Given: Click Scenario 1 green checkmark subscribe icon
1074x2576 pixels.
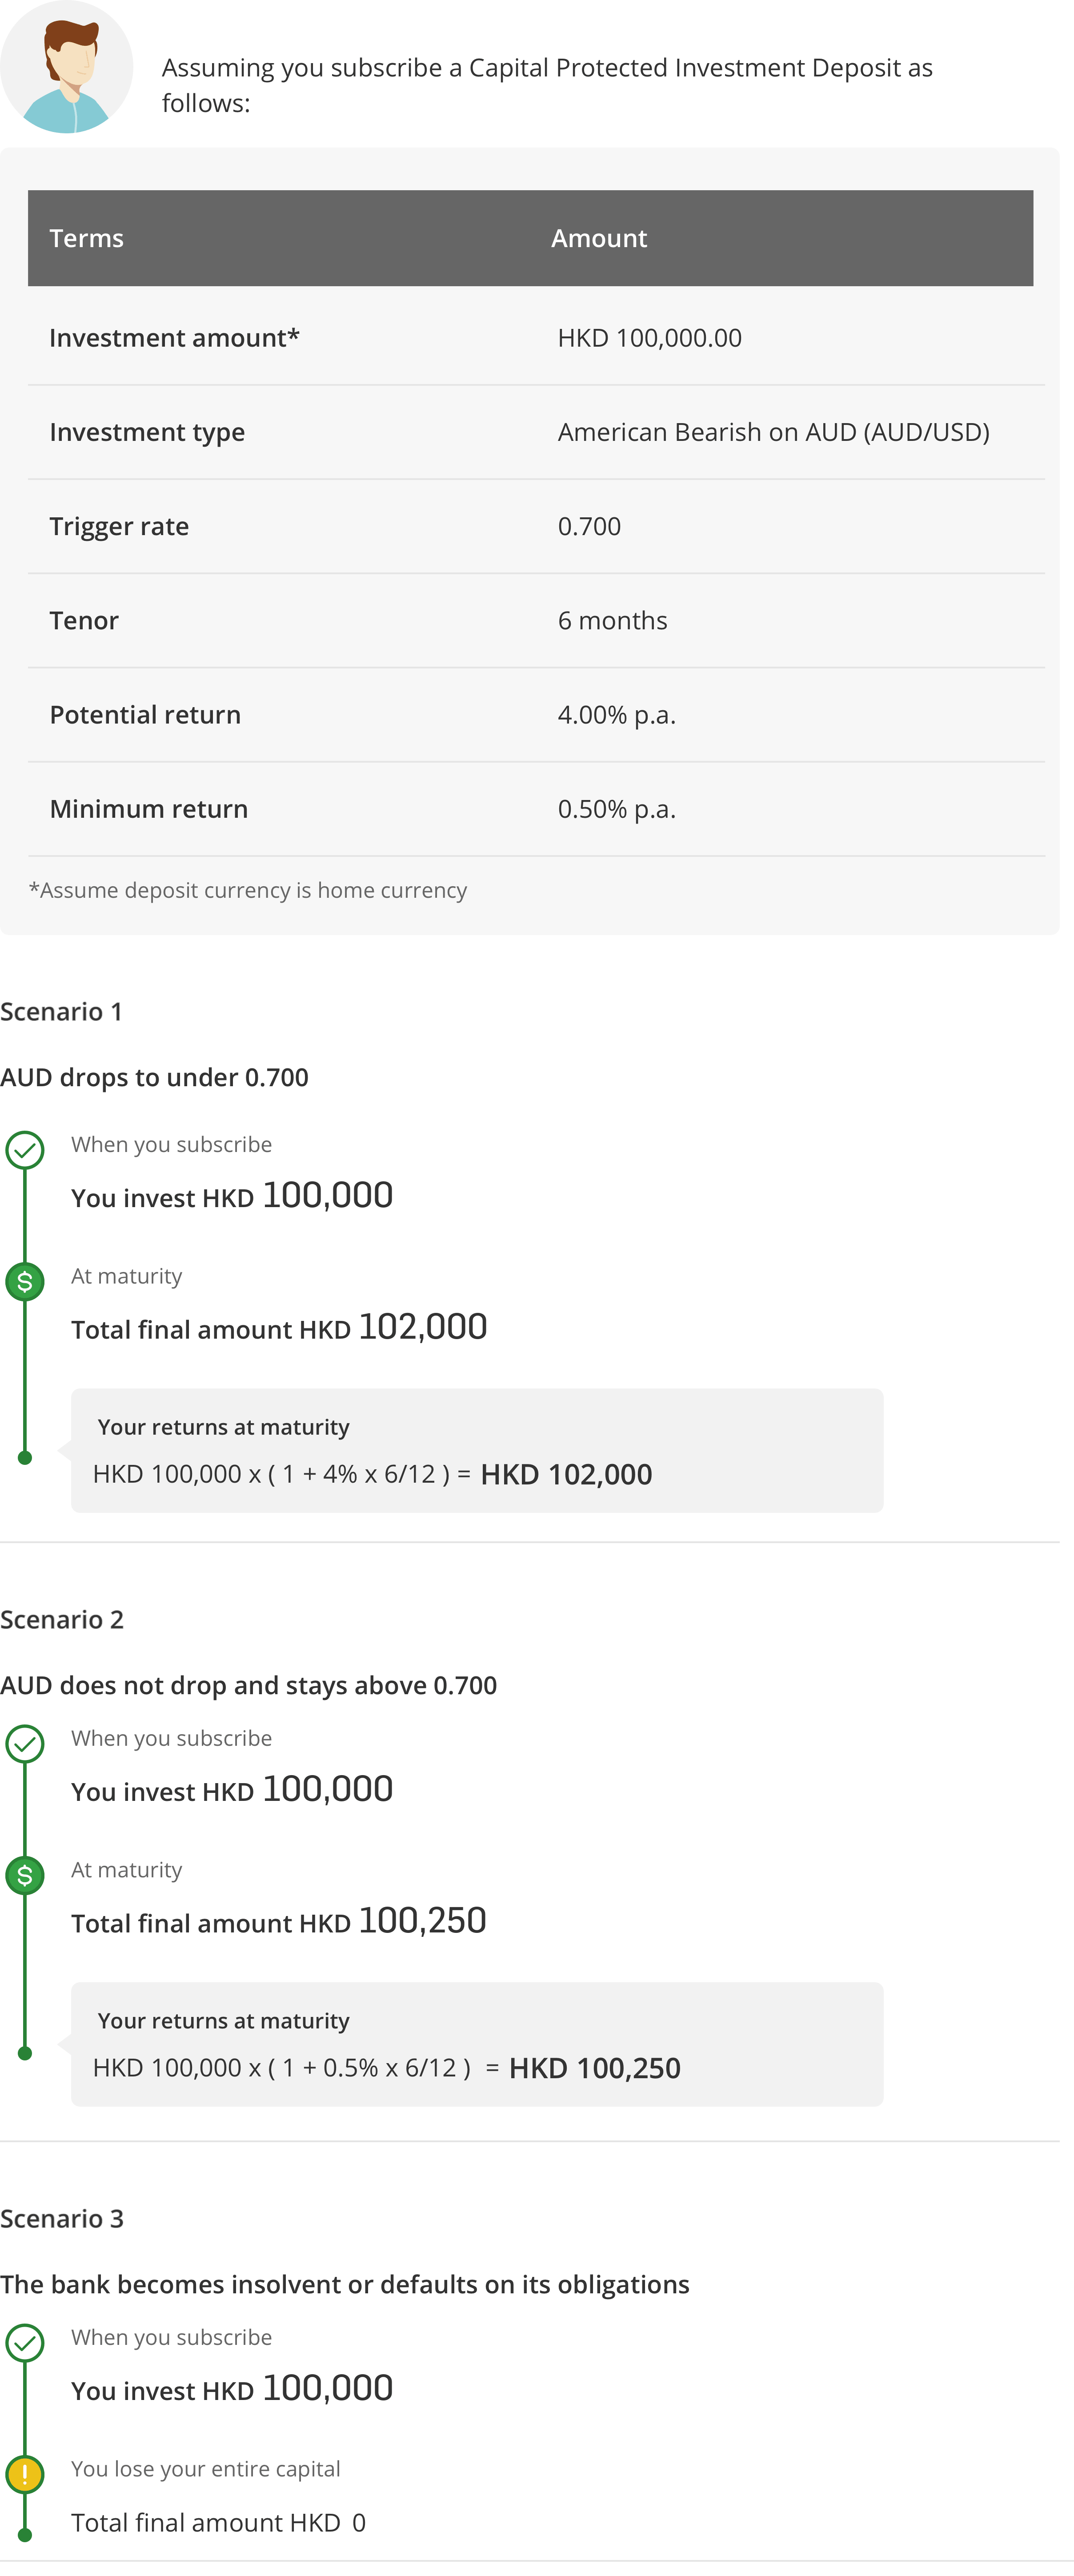Looking at the screenshot, I should pos(25,1150).
